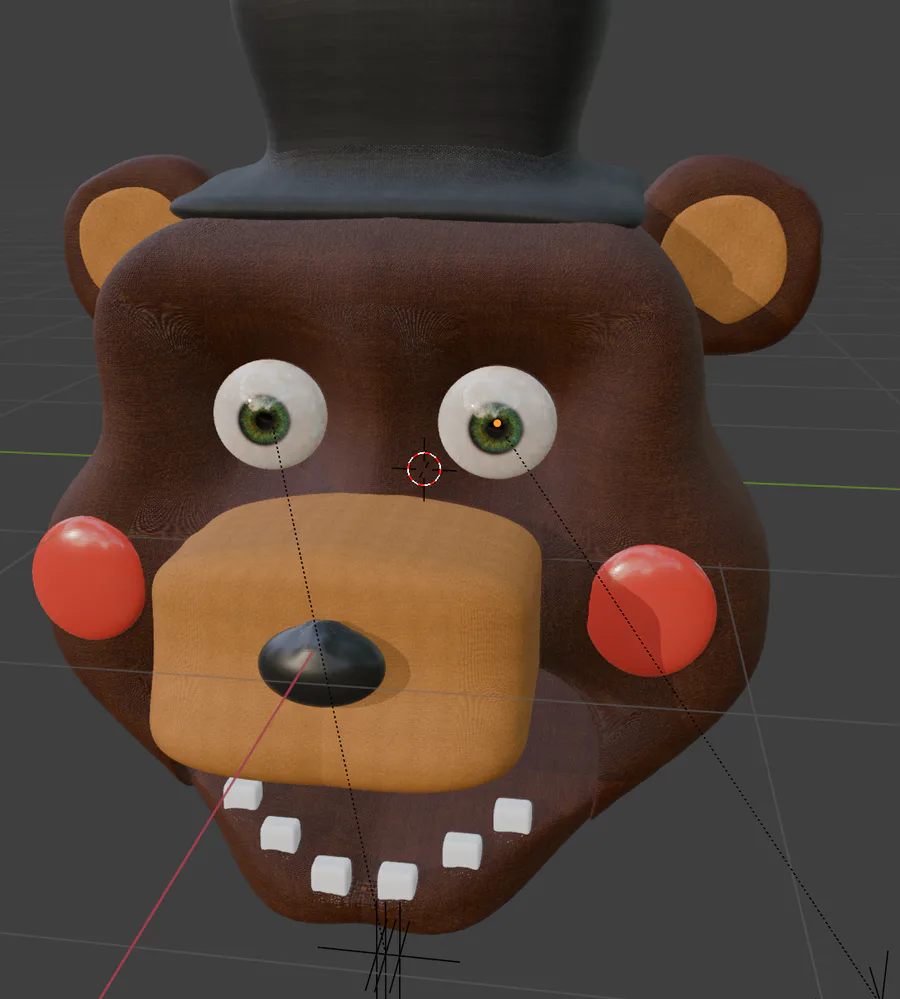The width and height of the screenshot is (900, 999).
Task: Select the red cheek beside the left eye side
Action: 89,578
